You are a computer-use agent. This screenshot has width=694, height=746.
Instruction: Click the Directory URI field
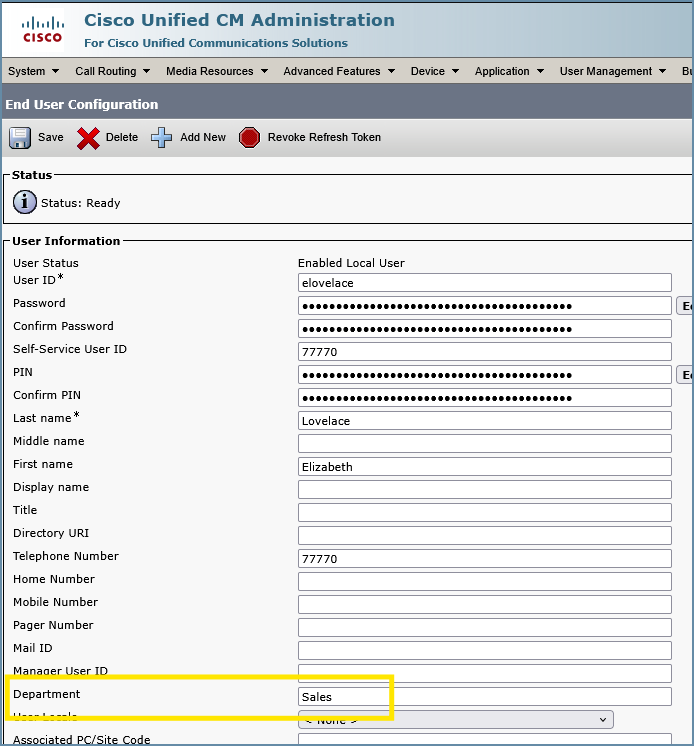pos(485,536)
